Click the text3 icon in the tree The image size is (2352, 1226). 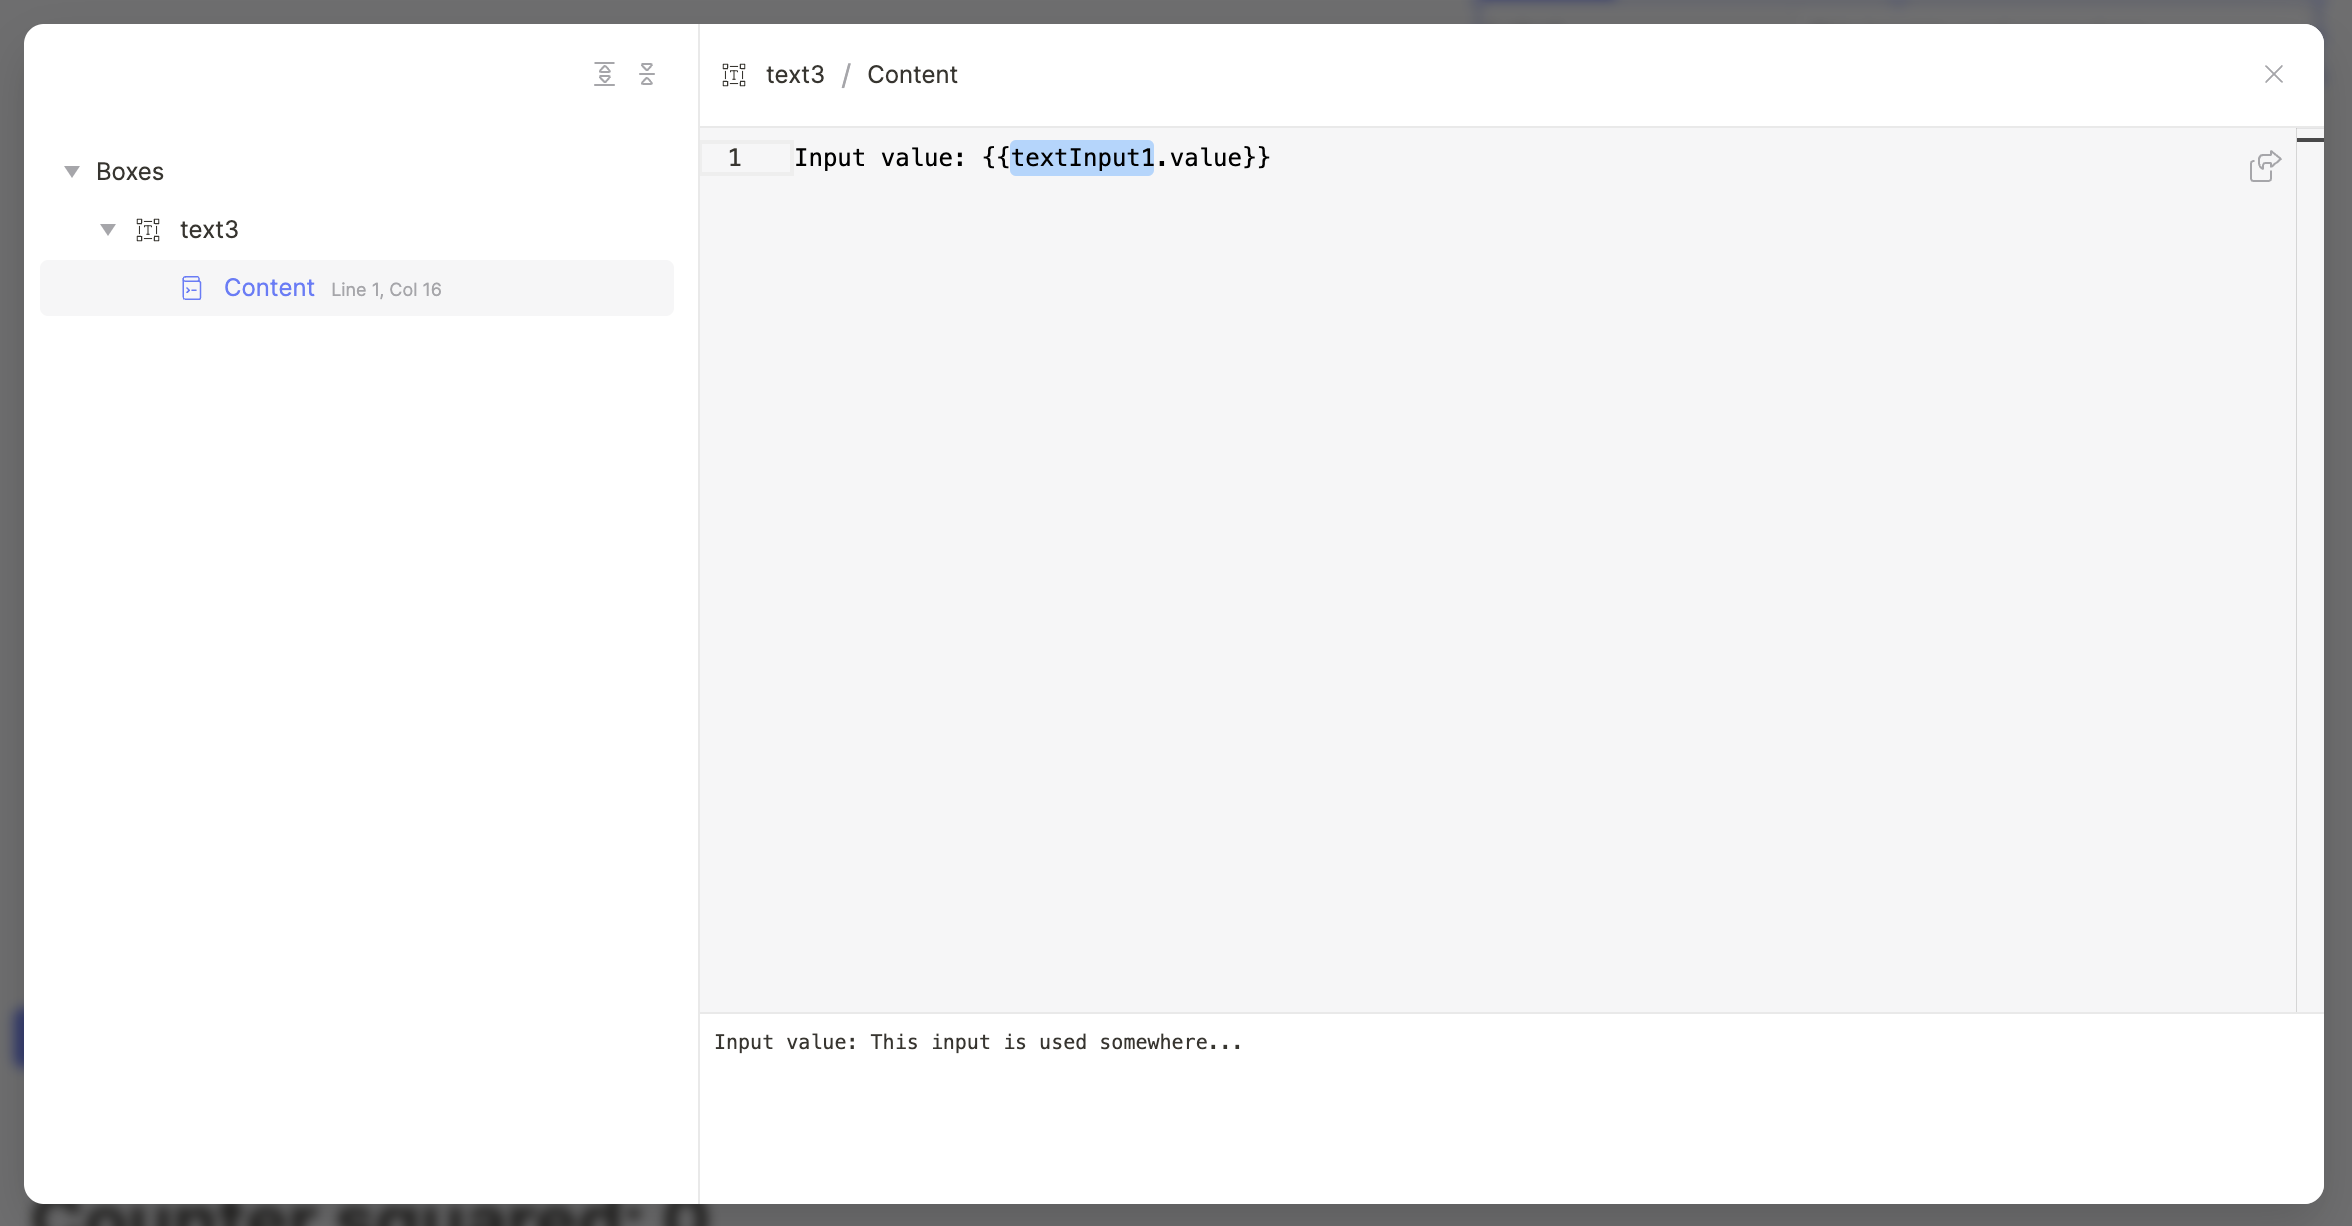148,230
